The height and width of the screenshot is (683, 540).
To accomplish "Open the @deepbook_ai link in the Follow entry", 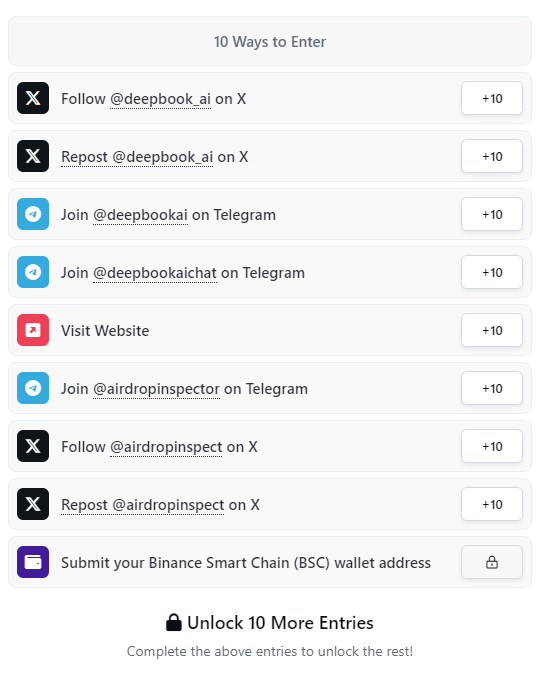I will tap(160, 99).
